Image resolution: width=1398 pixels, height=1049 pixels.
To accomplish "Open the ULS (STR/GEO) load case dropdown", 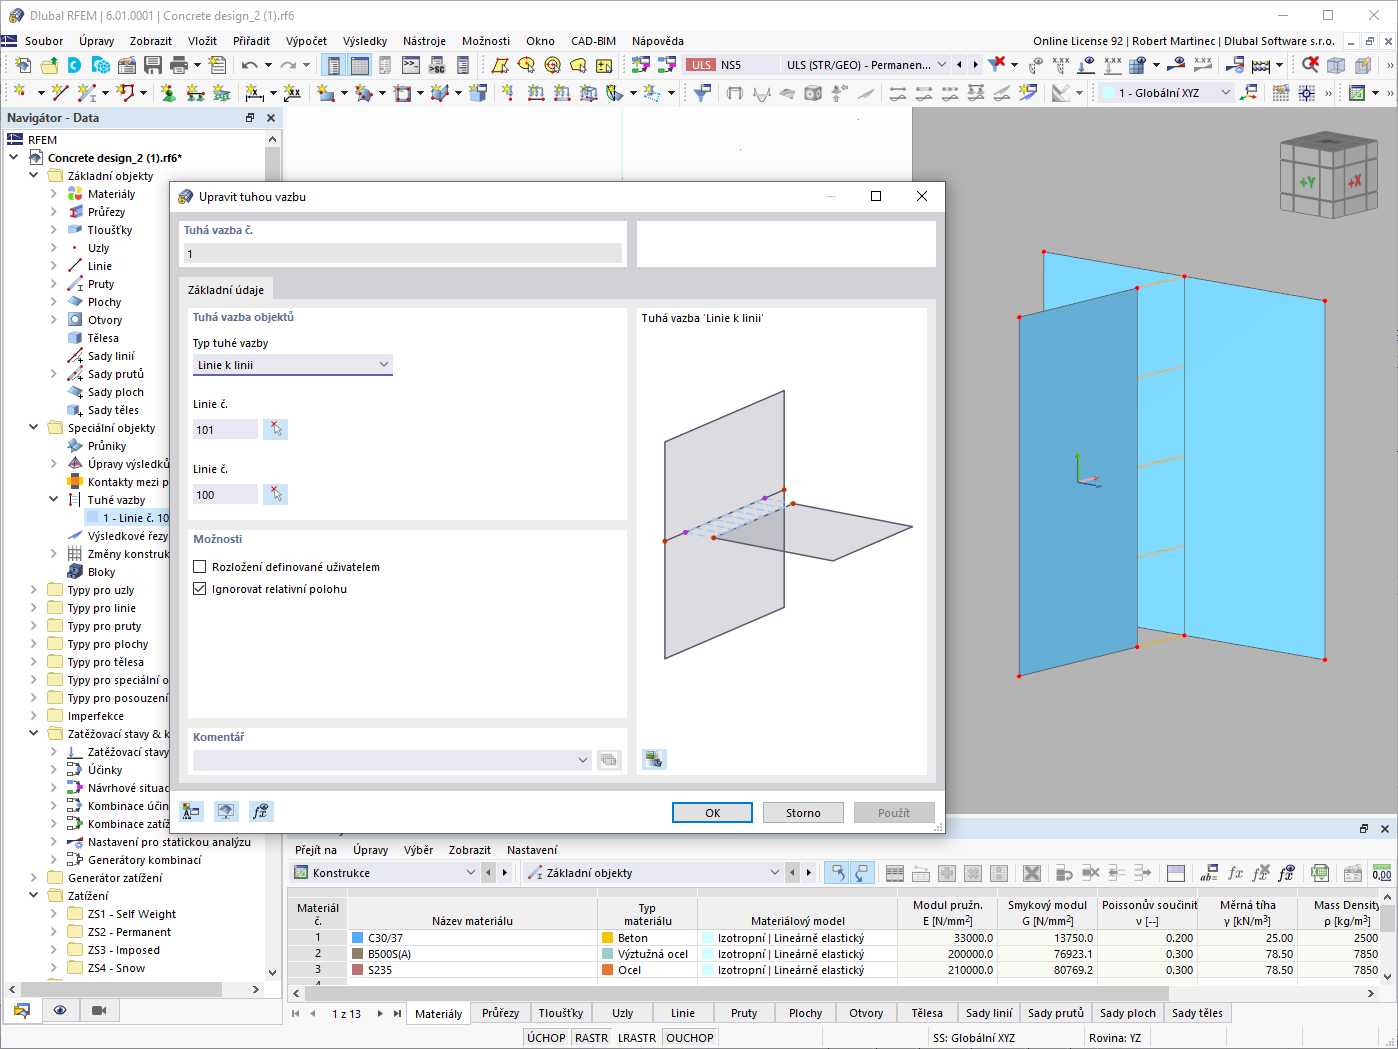I will (x=942, y=65).
